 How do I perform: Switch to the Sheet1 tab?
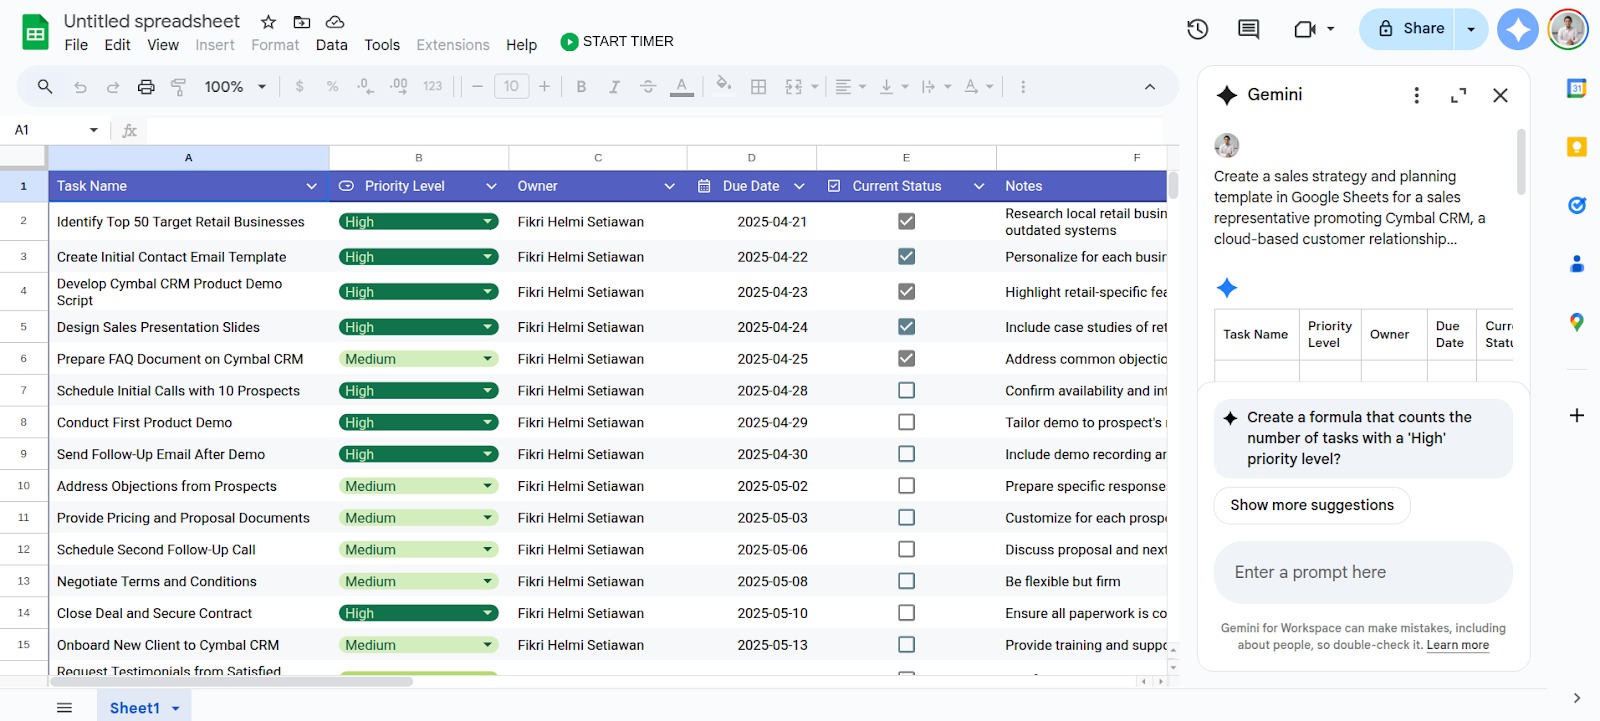pyautogui.click(x=134, y=708)
